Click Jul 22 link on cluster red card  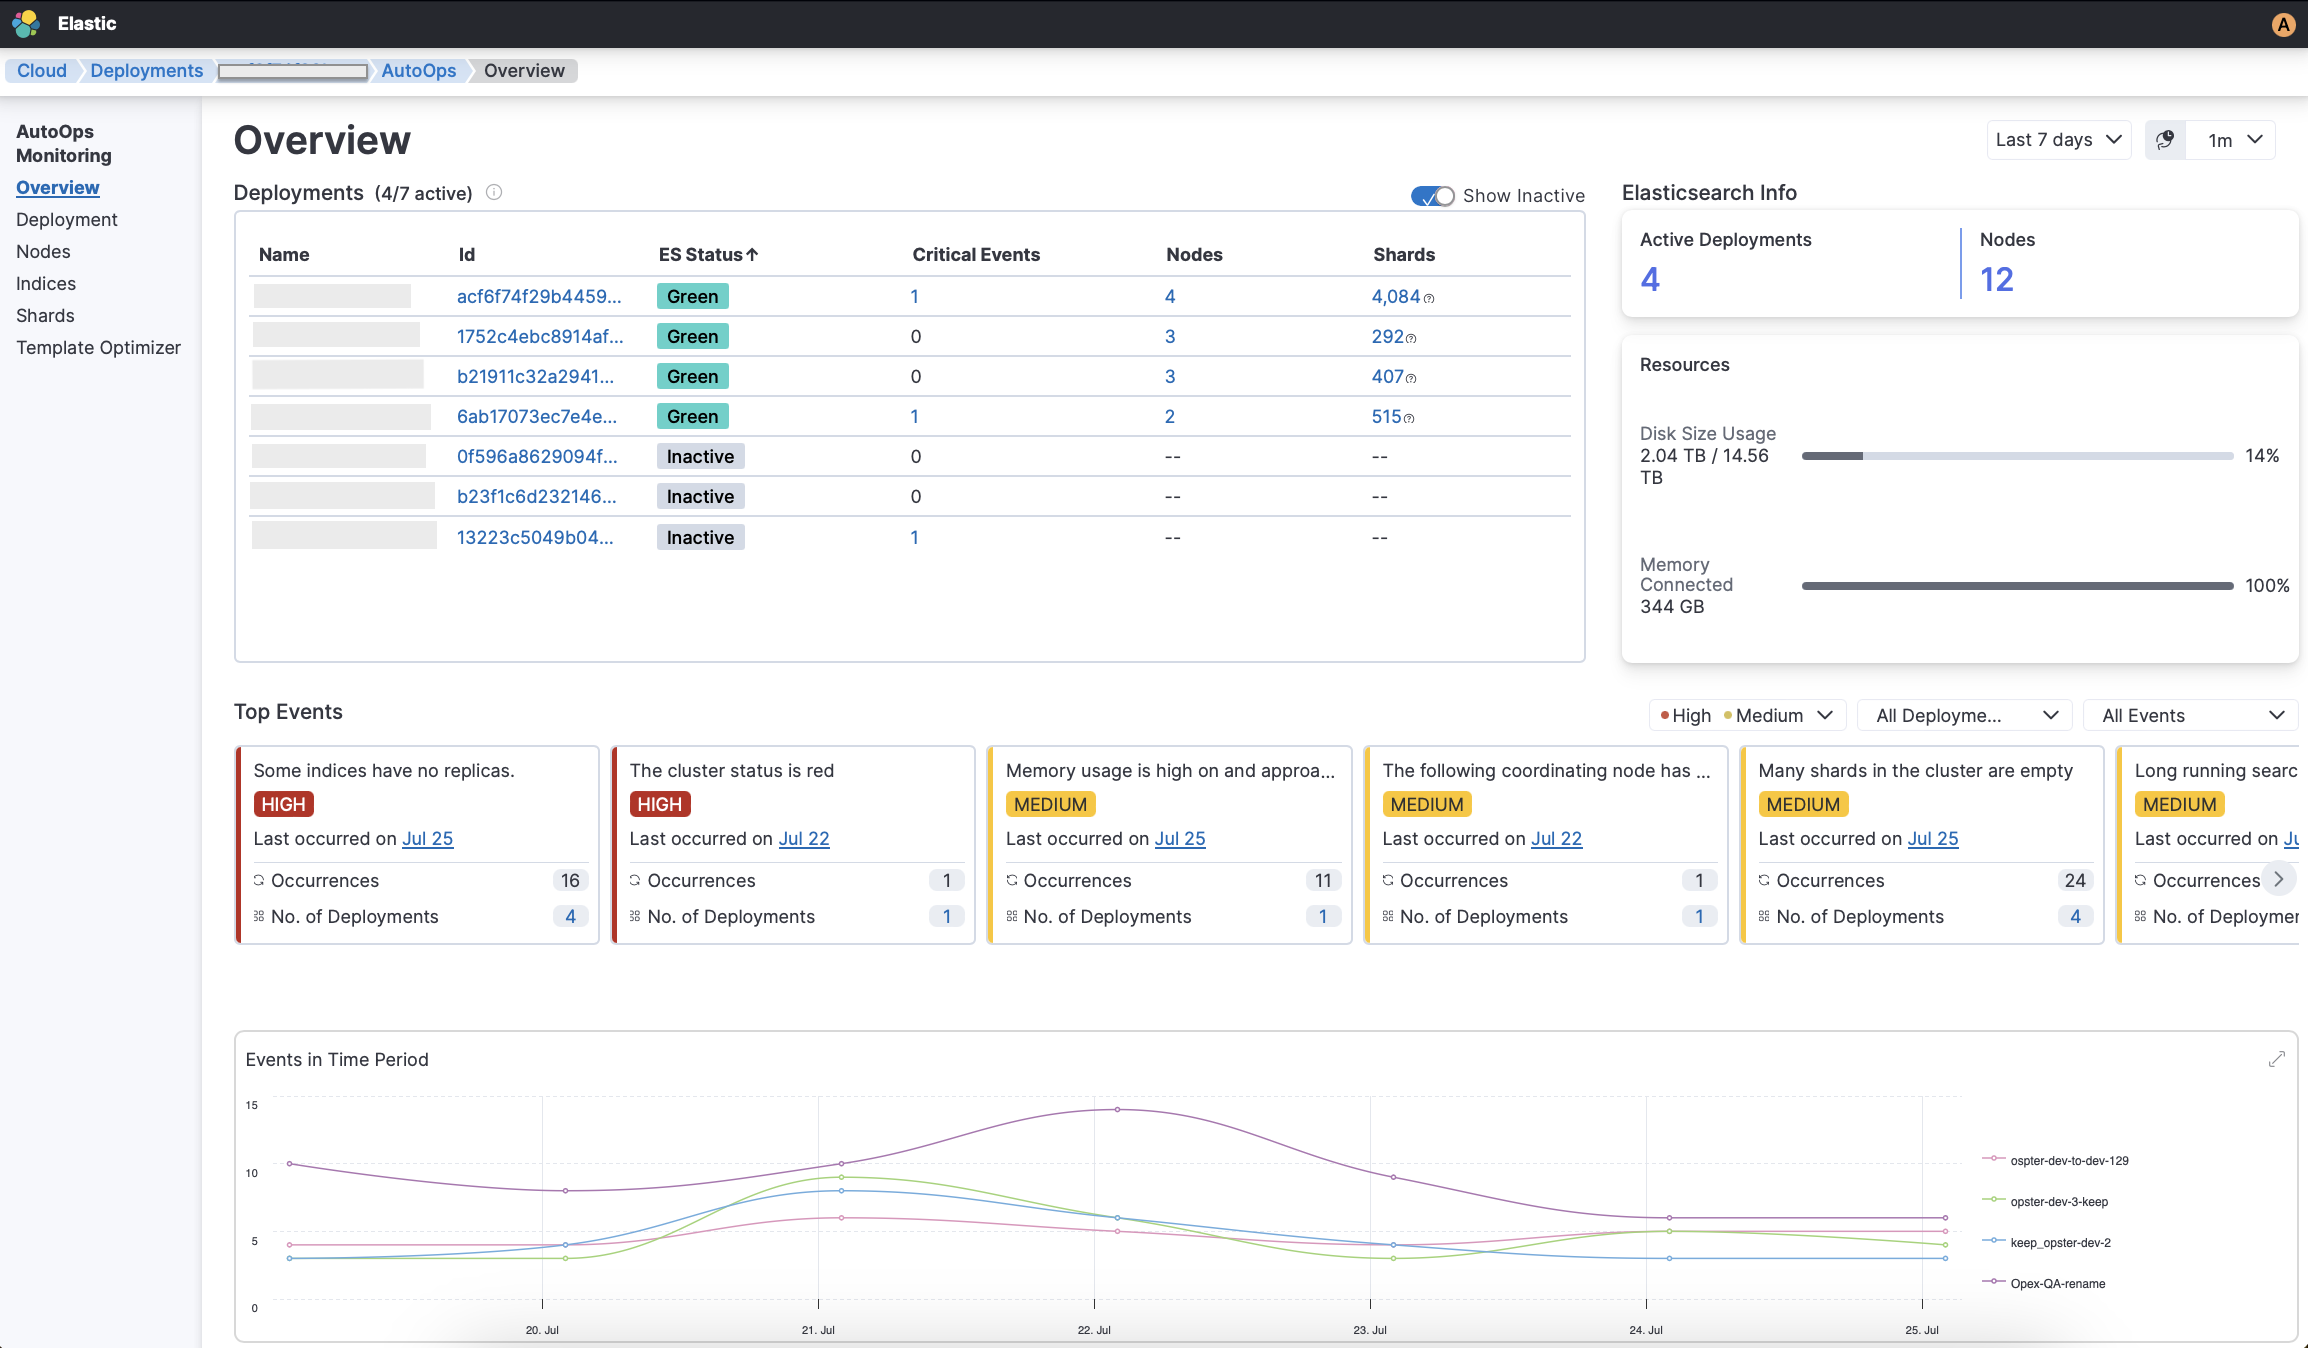[x=804, y=838]
